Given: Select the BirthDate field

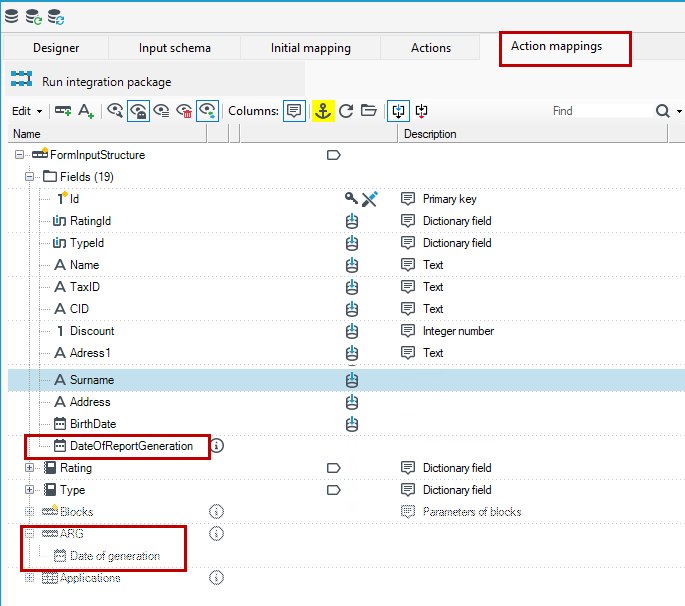Looking at the screenshot, I should tap(93, 424).
